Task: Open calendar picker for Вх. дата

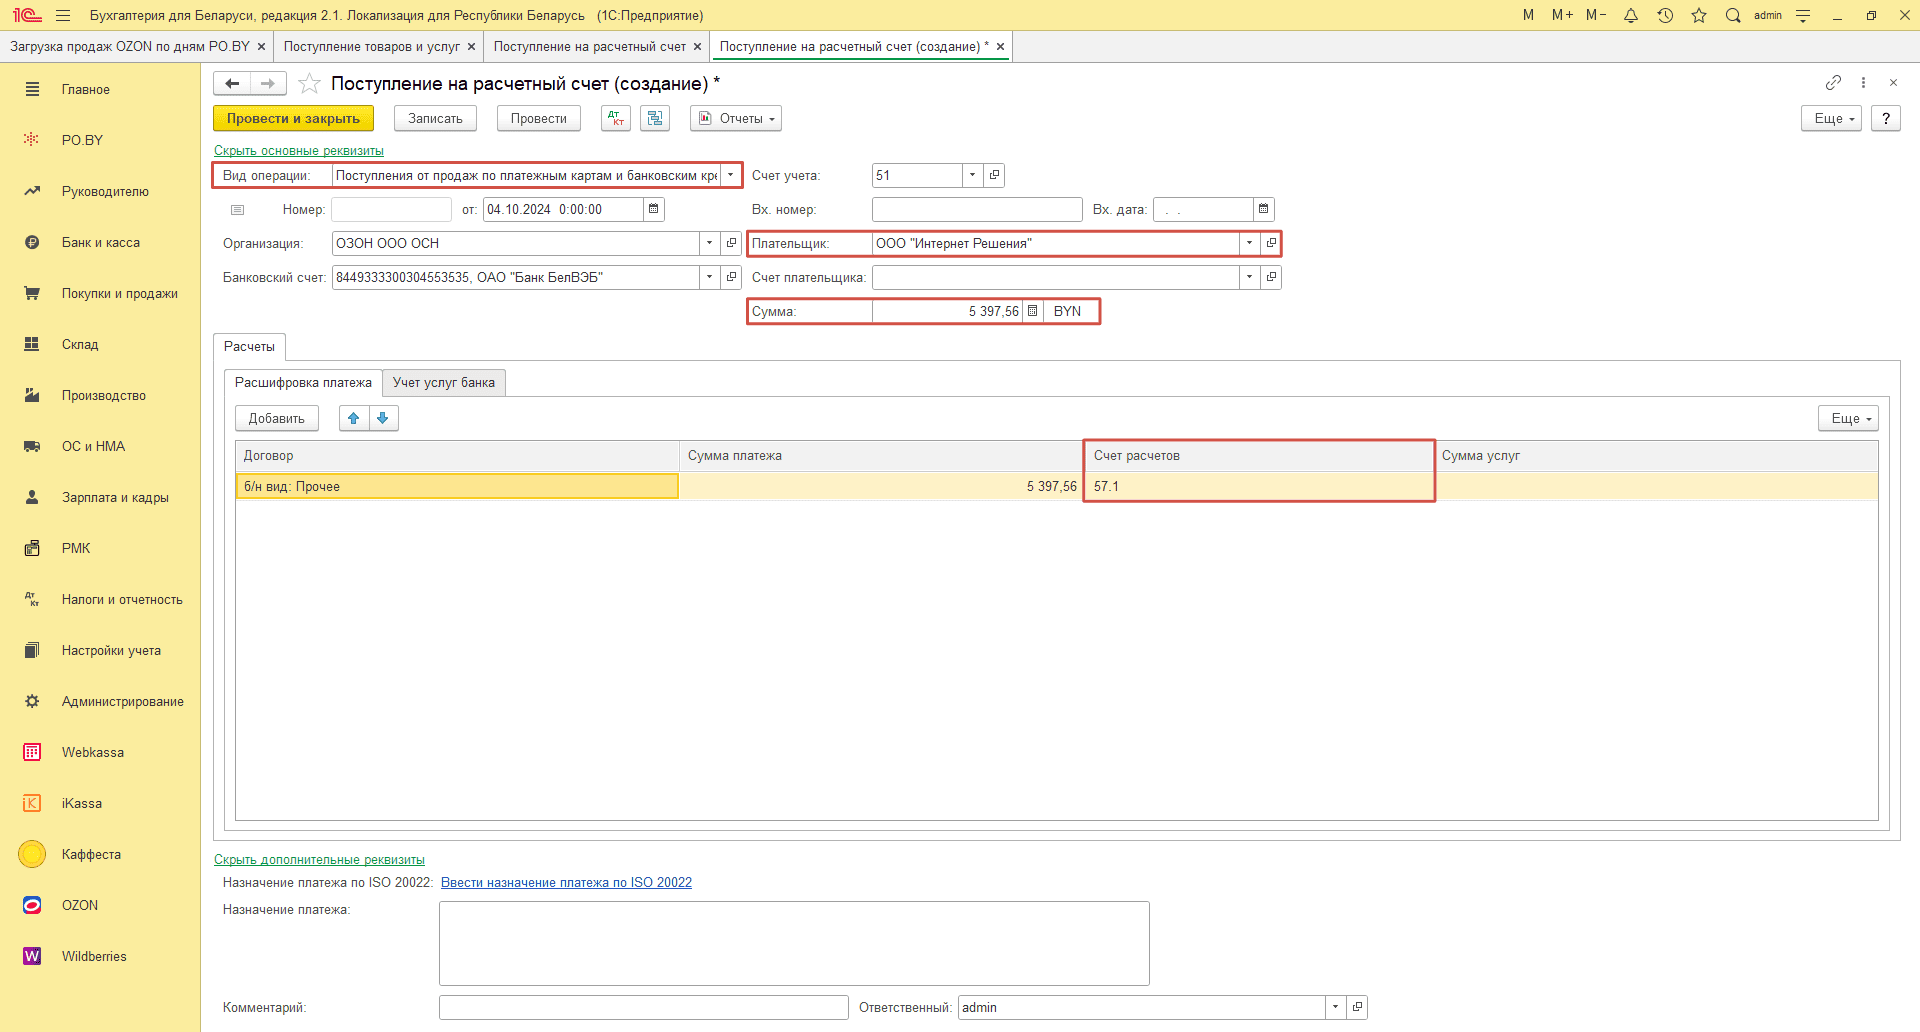Action: 1264,209
